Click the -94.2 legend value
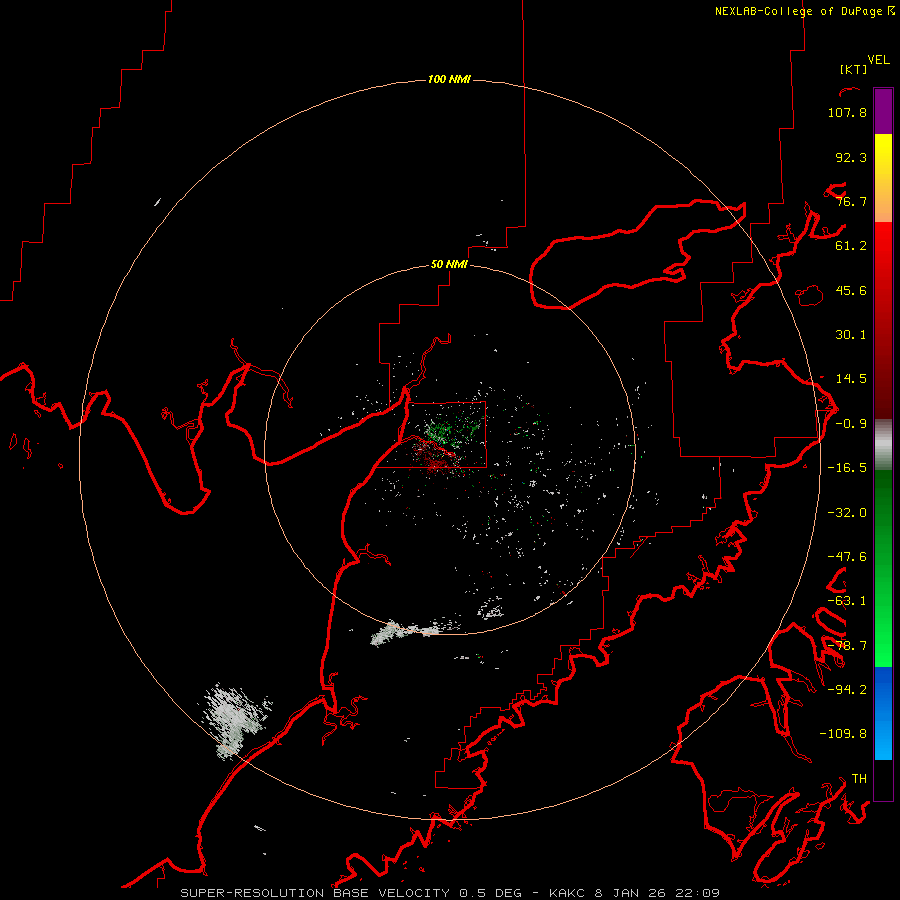Image resolution: width=900 pixels, height=900 pixels. 847,690
